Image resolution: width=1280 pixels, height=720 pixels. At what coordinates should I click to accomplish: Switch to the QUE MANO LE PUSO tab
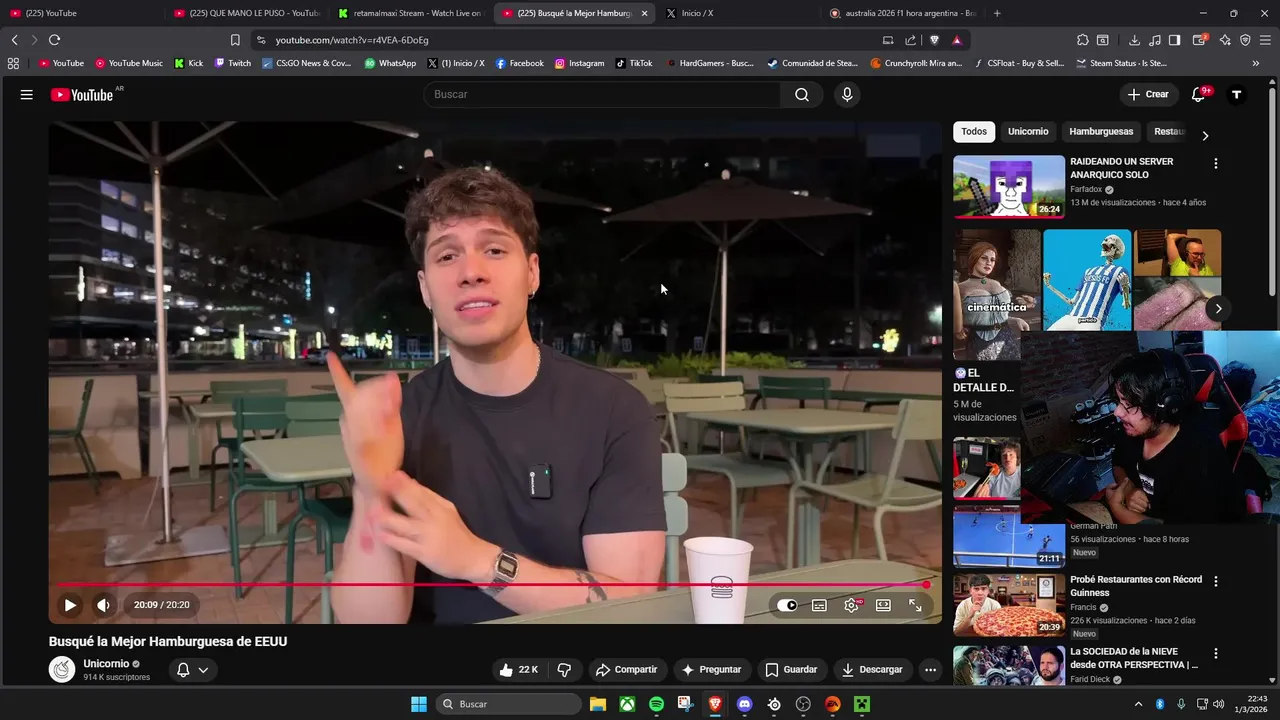click(x=246, y=13)
